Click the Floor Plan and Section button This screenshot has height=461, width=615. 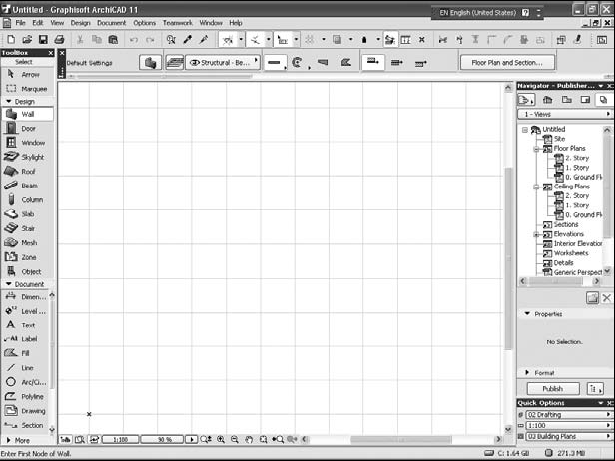(x=507, y=62)
